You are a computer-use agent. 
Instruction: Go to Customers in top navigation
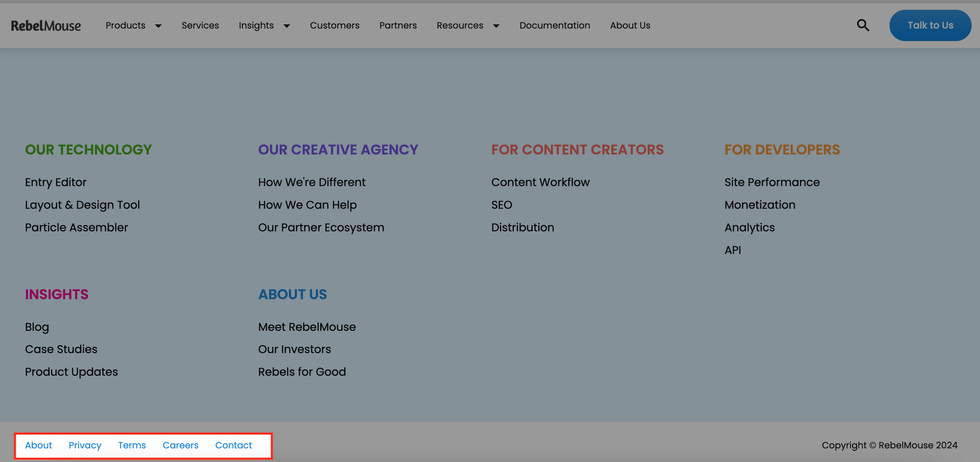[334, 25]
